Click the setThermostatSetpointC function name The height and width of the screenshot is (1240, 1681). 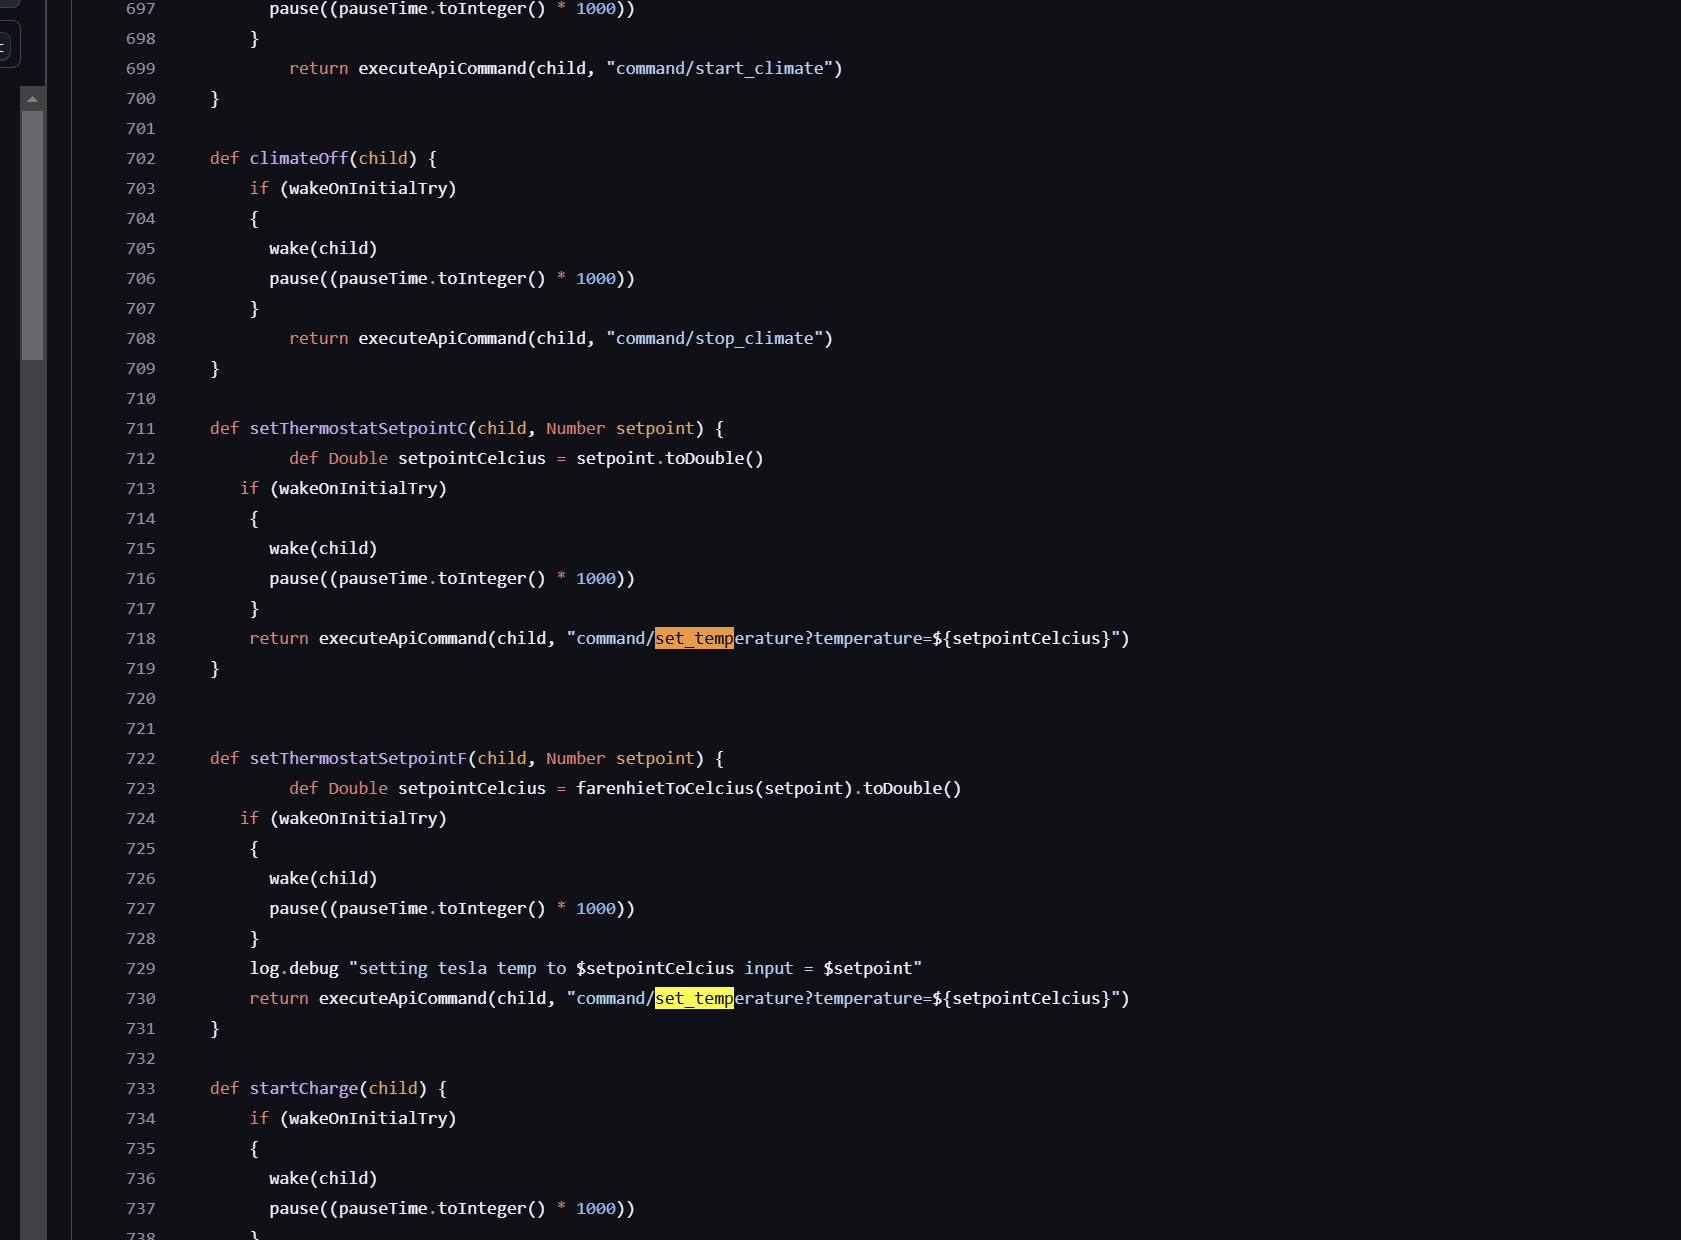358,428
